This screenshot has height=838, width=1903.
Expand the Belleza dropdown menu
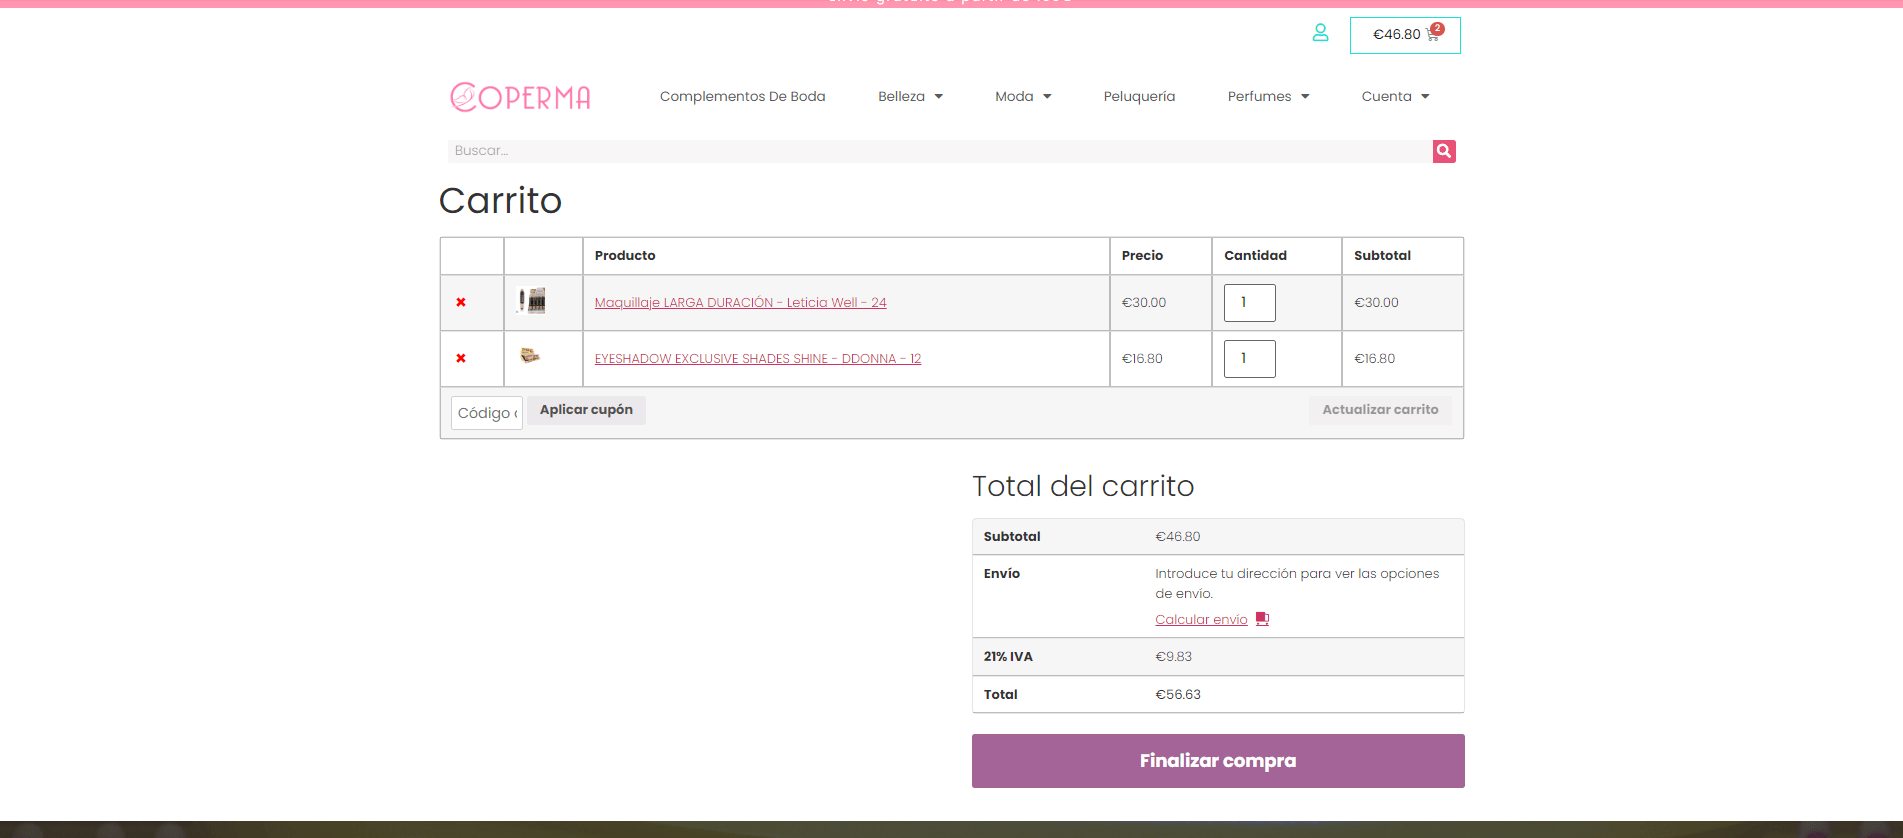point(910,96)
